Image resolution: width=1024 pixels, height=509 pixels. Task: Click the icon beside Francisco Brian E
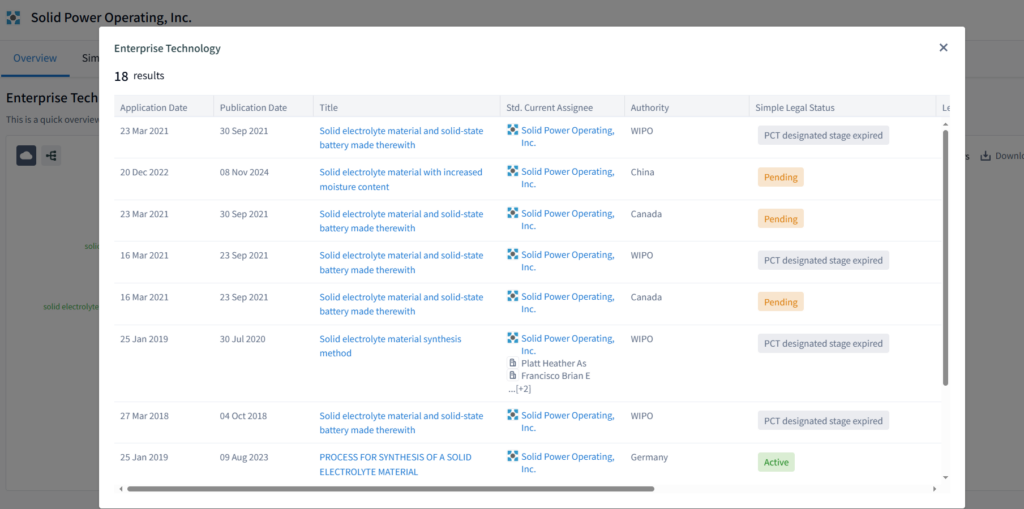[x=513, y=376]
